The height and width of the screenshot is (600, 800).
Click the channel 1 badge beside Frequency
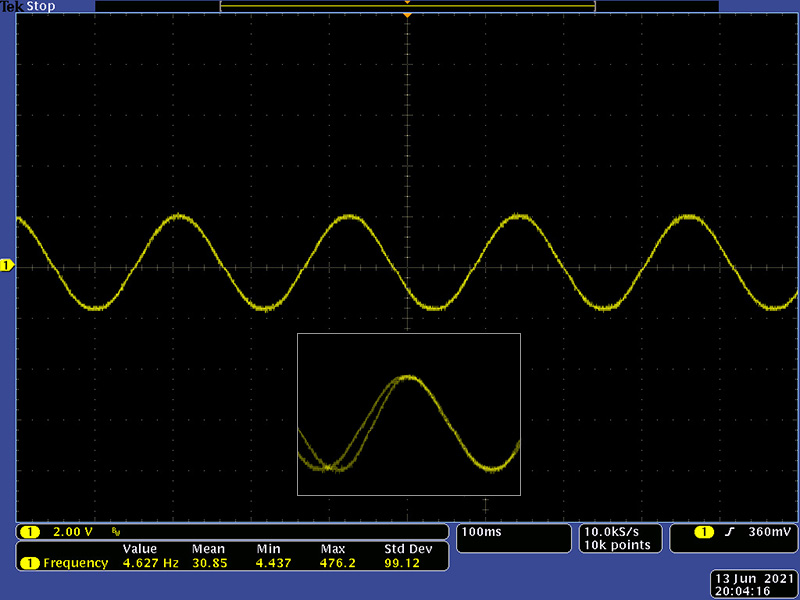coord(30,563)
